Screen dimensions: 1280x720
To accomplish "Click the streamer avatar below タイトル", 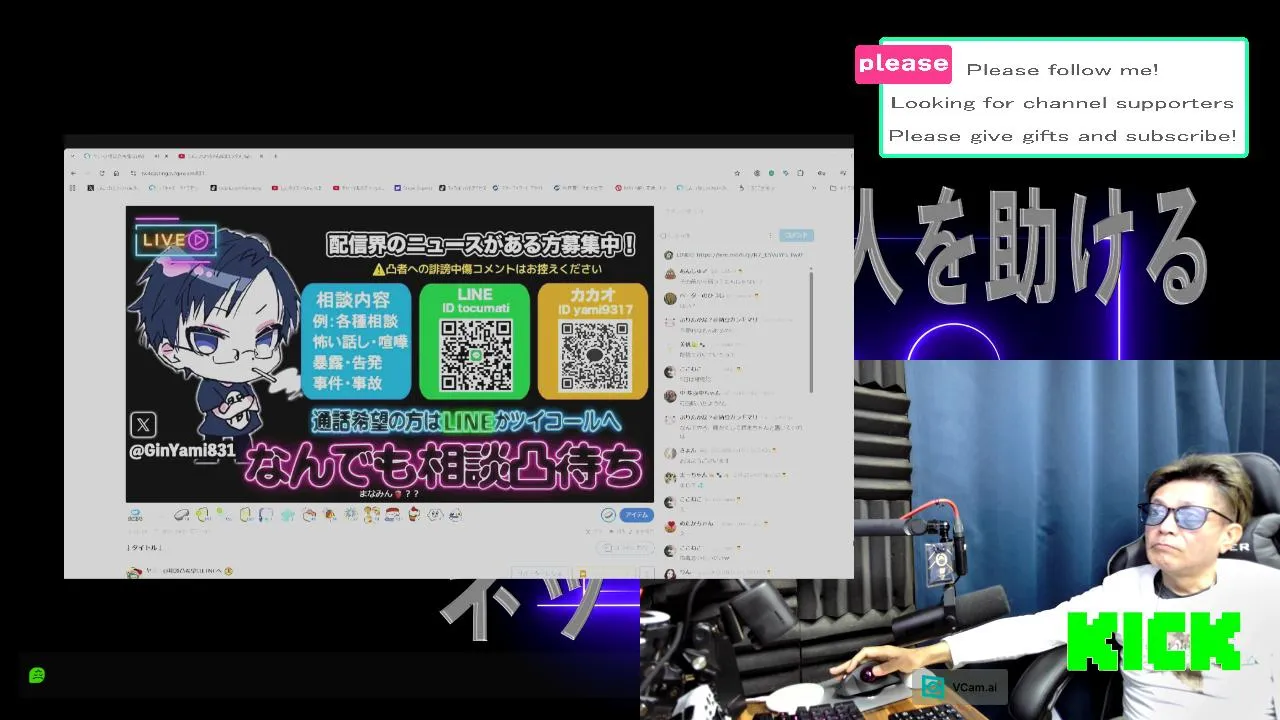I will 134,572.
